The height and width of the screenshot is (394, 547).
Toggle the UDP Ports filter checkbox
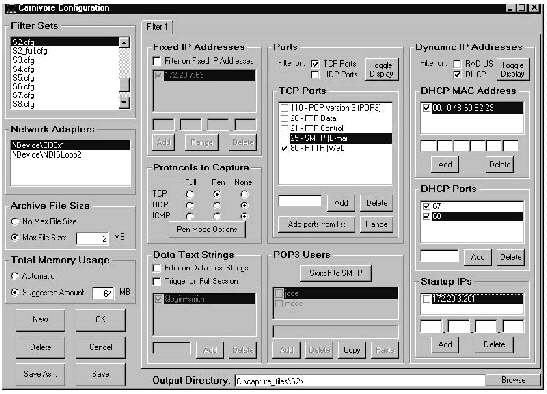coord(315,74)
